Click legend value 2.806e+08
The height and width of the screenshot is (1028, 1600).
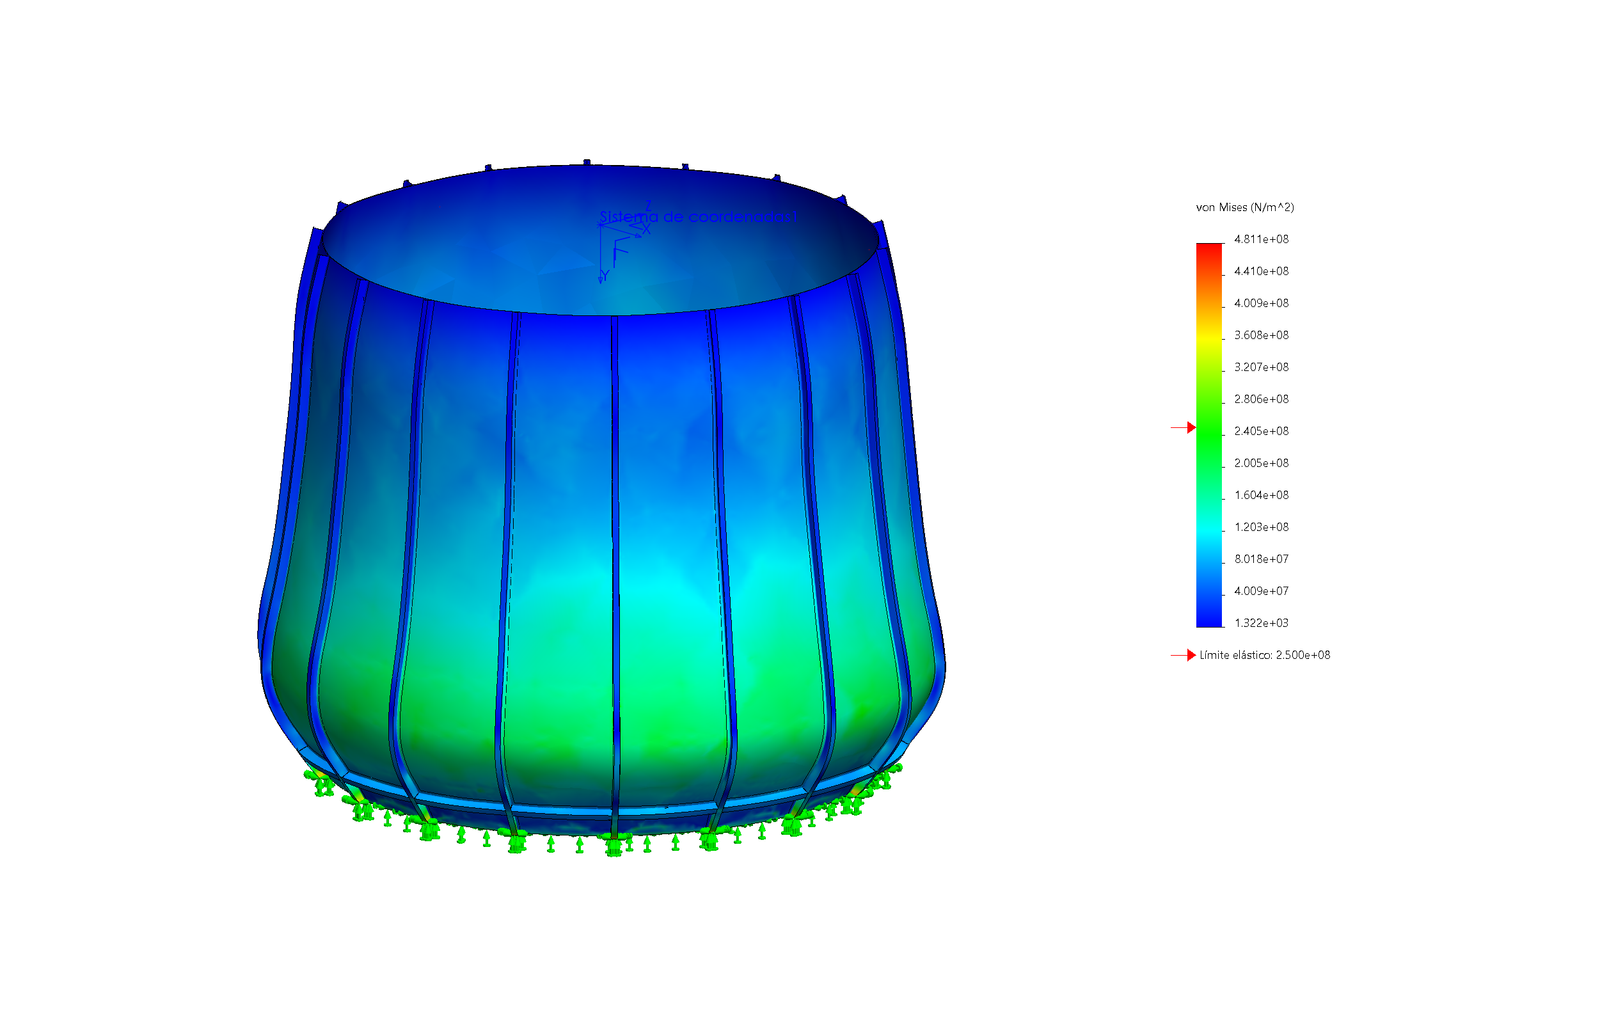click(x=1261, y=399)
